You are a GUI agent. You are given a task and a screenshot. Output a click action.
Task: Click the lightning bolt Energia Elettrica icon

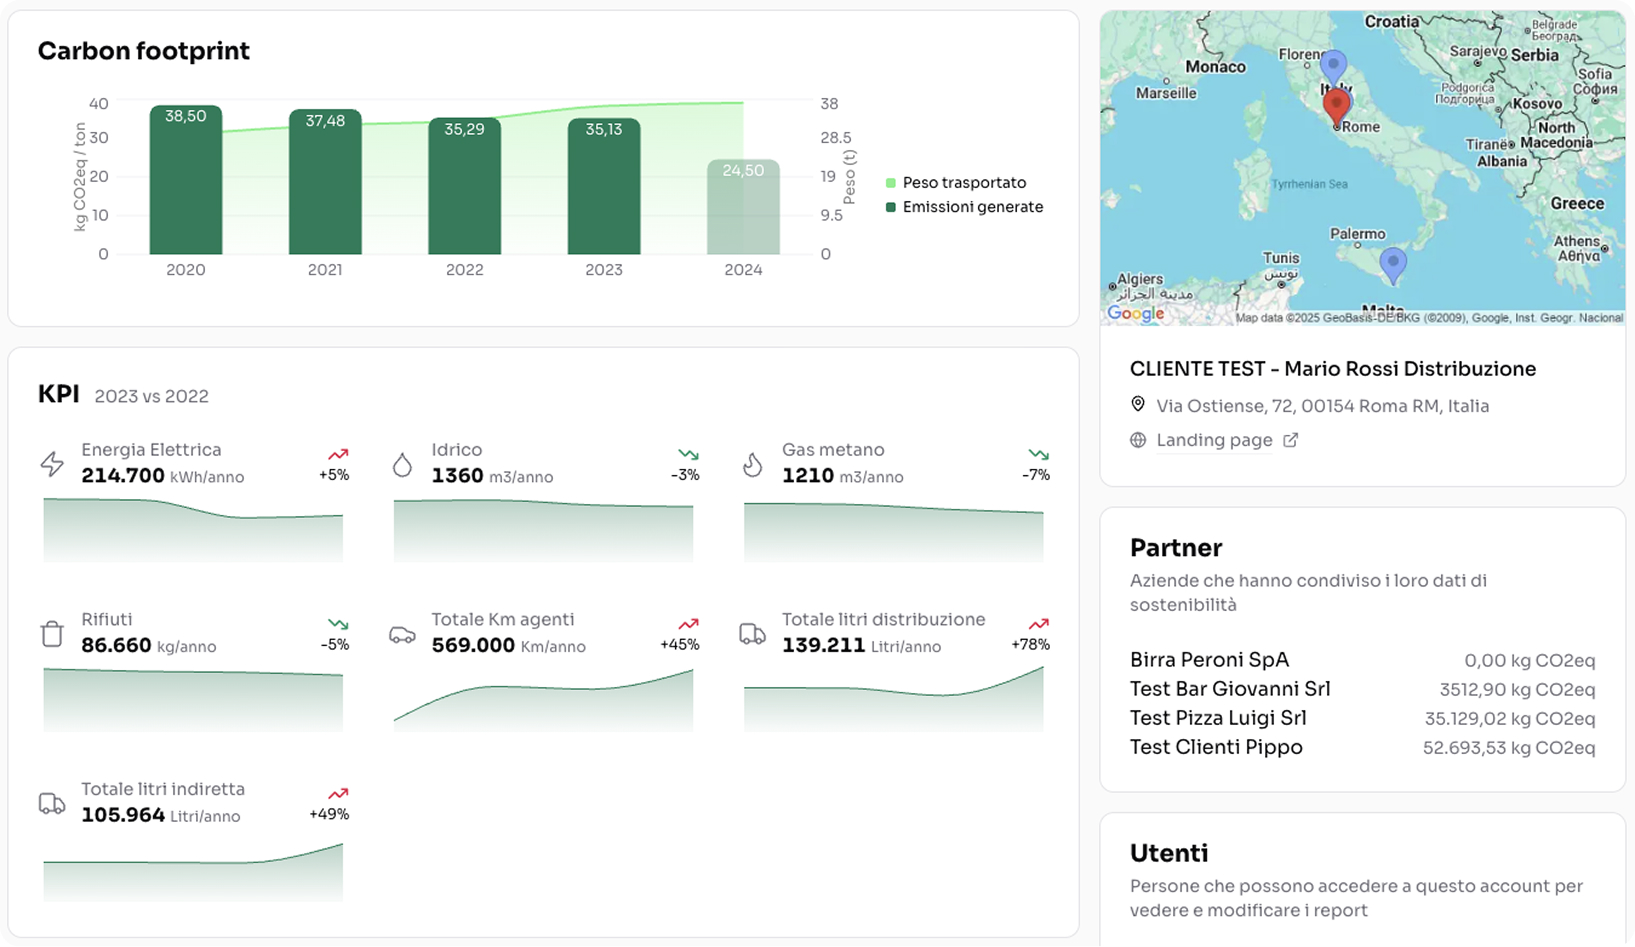point(52,464)
